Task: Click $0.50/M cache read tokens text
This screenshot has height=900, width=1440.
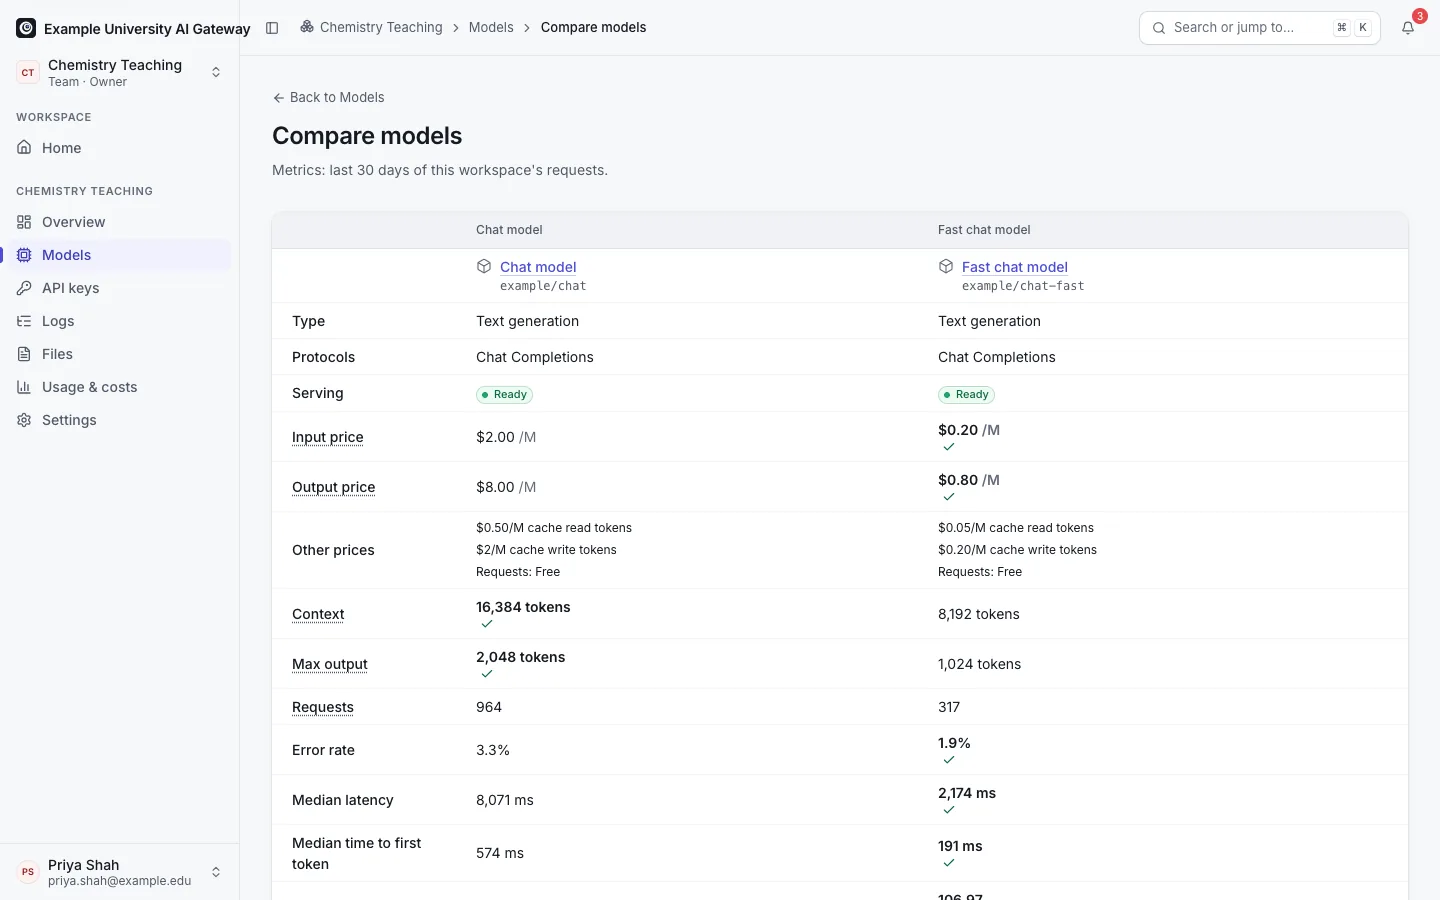Action: coord(554,528)
